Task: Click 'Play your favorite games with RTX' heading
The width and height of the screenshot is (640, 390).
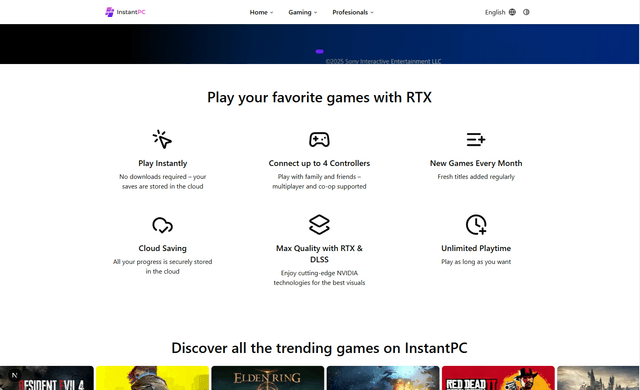Action: pos(319,98)
